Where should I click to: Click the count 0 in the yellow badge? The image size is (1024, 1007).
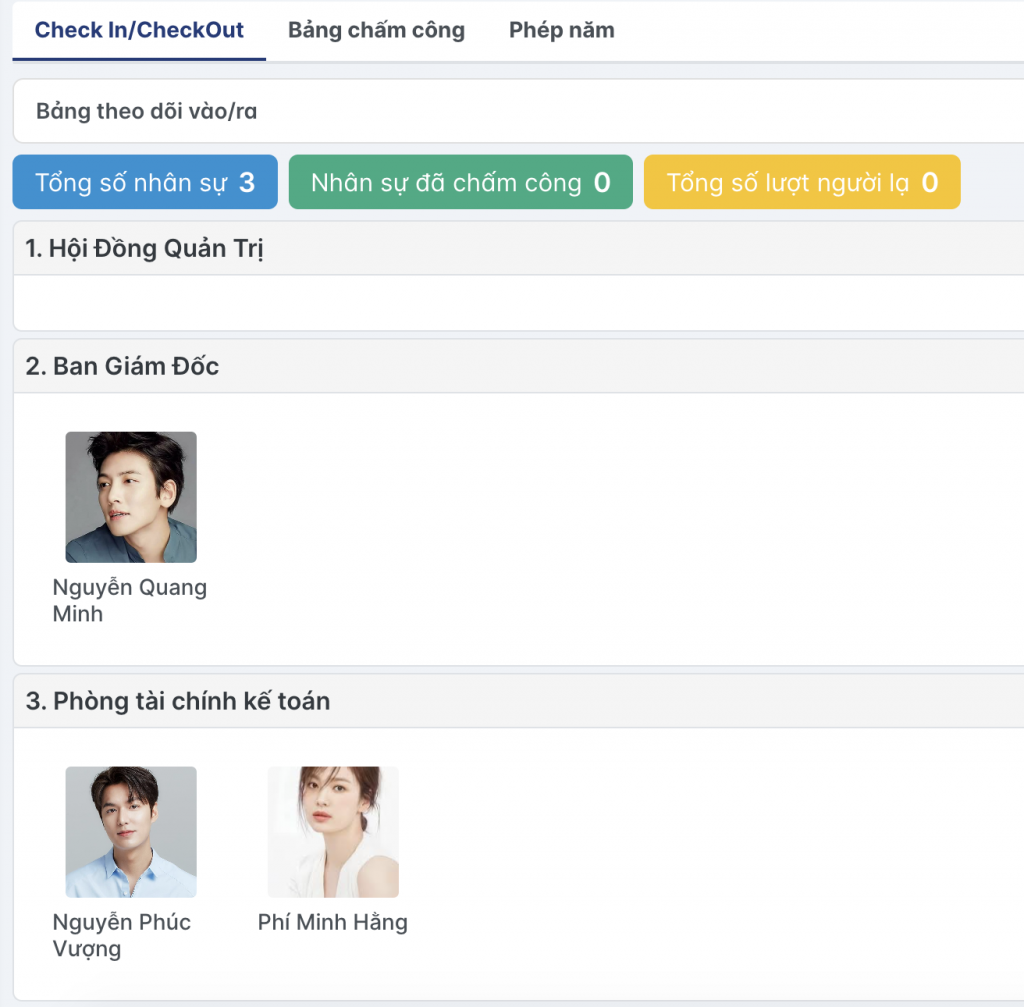pos(930,183)
